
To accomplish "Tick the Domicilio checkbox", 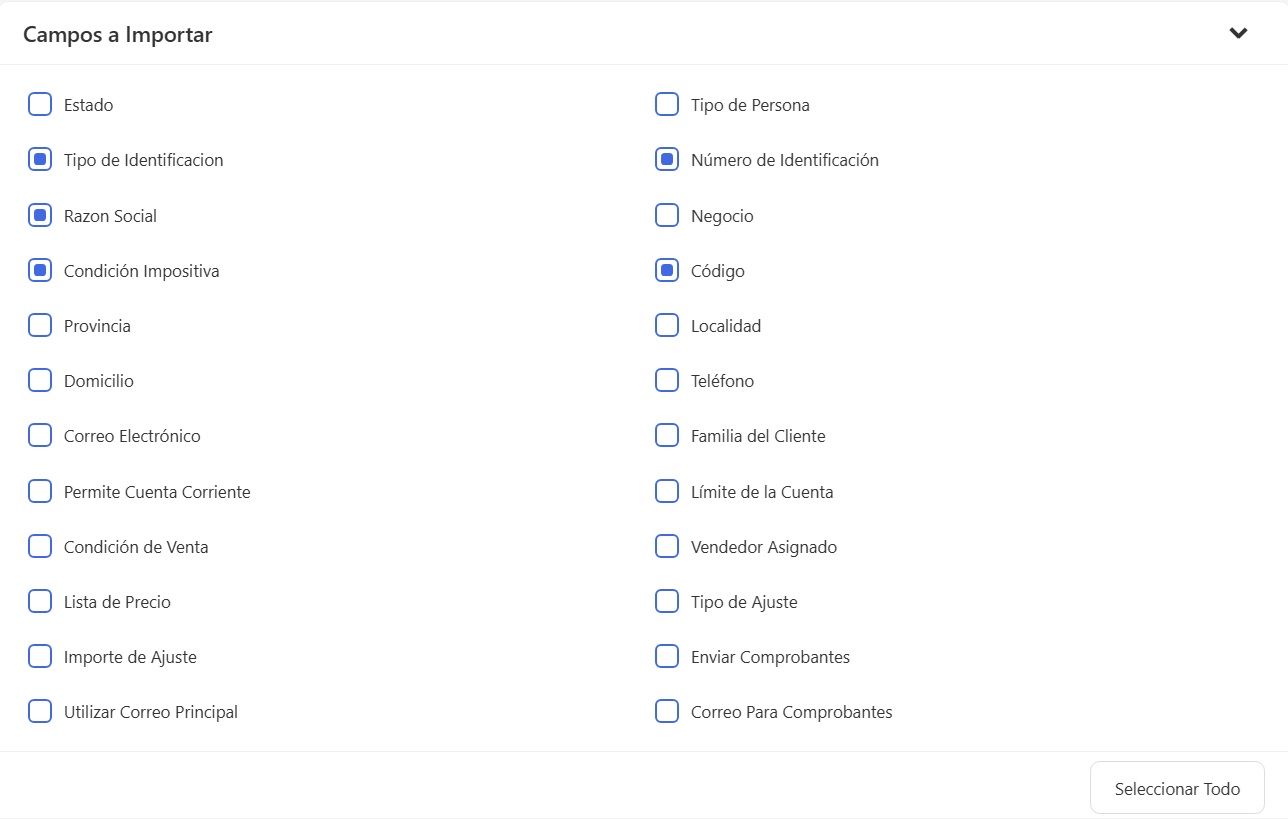I will click(x=40, y=380).
